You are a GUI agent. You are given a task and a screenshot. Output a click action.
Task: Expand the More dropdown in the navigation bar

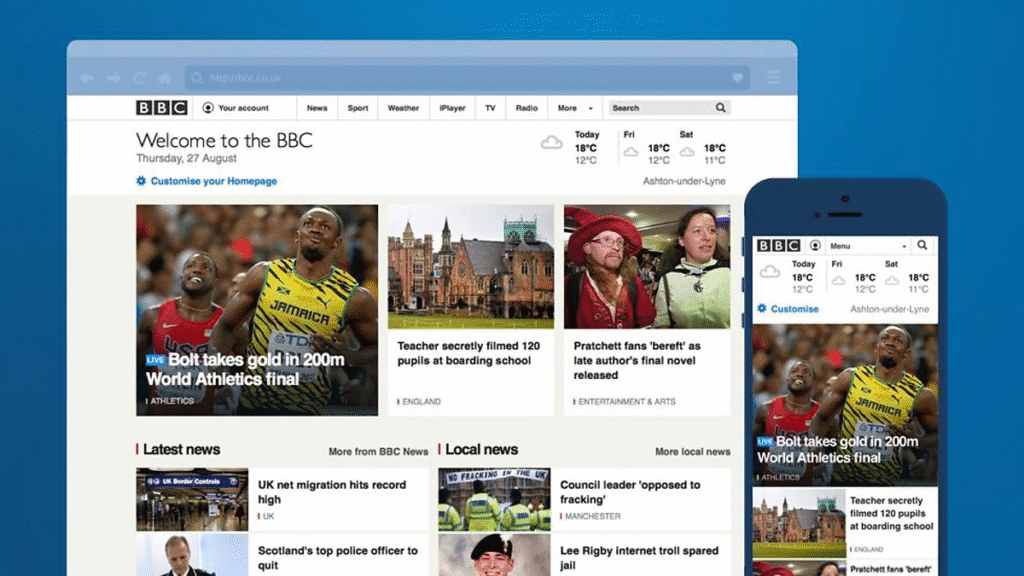pyautogui.click(x=575, y=108)
